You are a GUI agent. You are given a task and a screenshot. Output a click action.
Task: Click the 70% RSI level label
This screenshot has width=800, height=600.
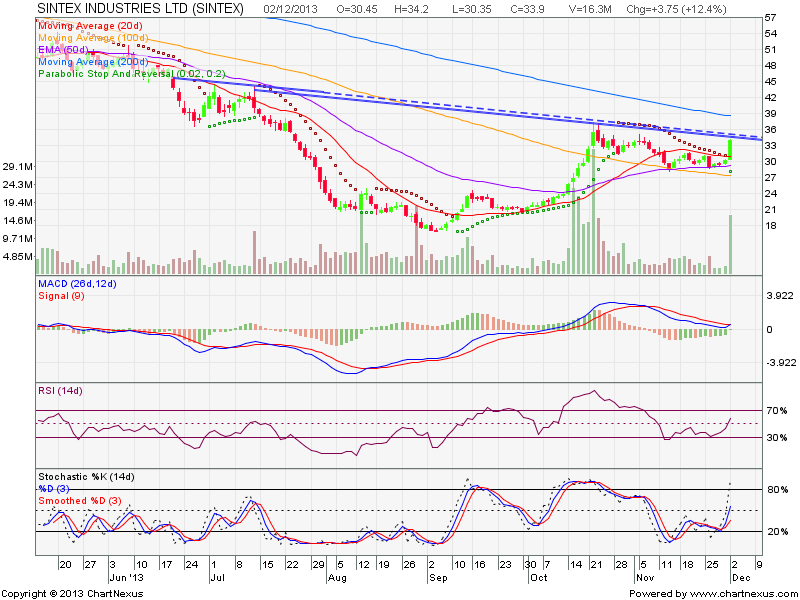point(777,410)
